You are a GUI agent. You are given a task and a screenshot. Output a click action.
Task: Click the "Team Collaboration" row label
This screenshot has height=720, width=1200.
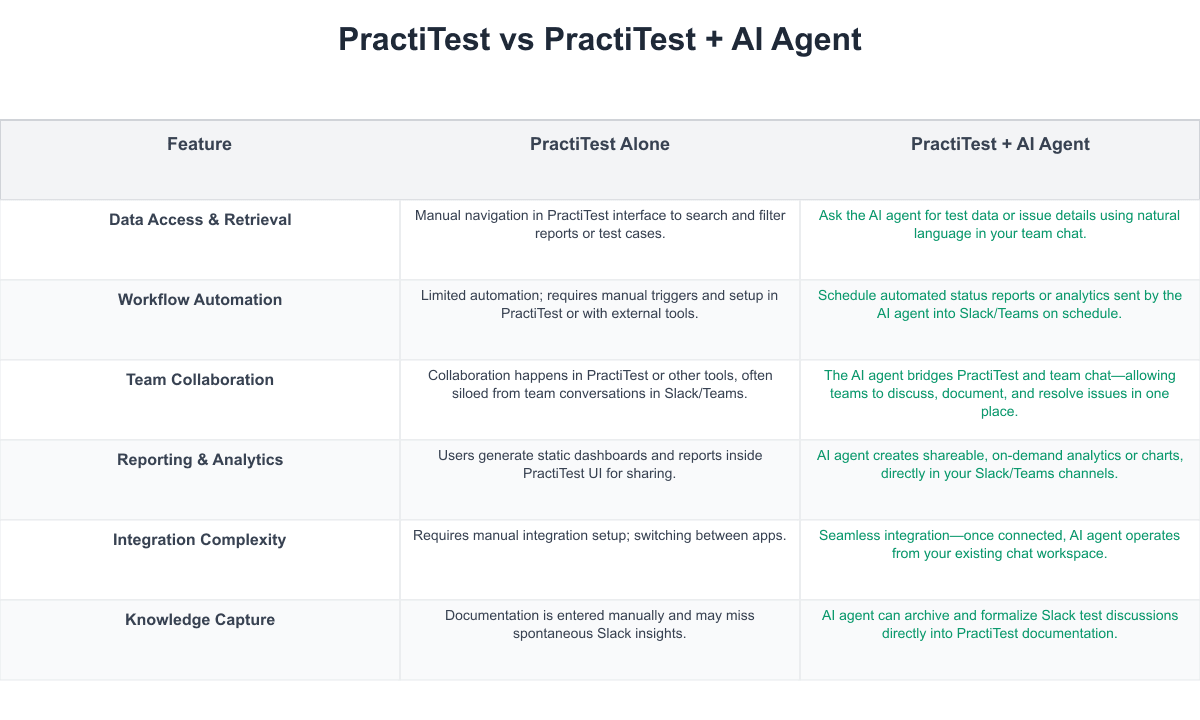tap(200, 380)
